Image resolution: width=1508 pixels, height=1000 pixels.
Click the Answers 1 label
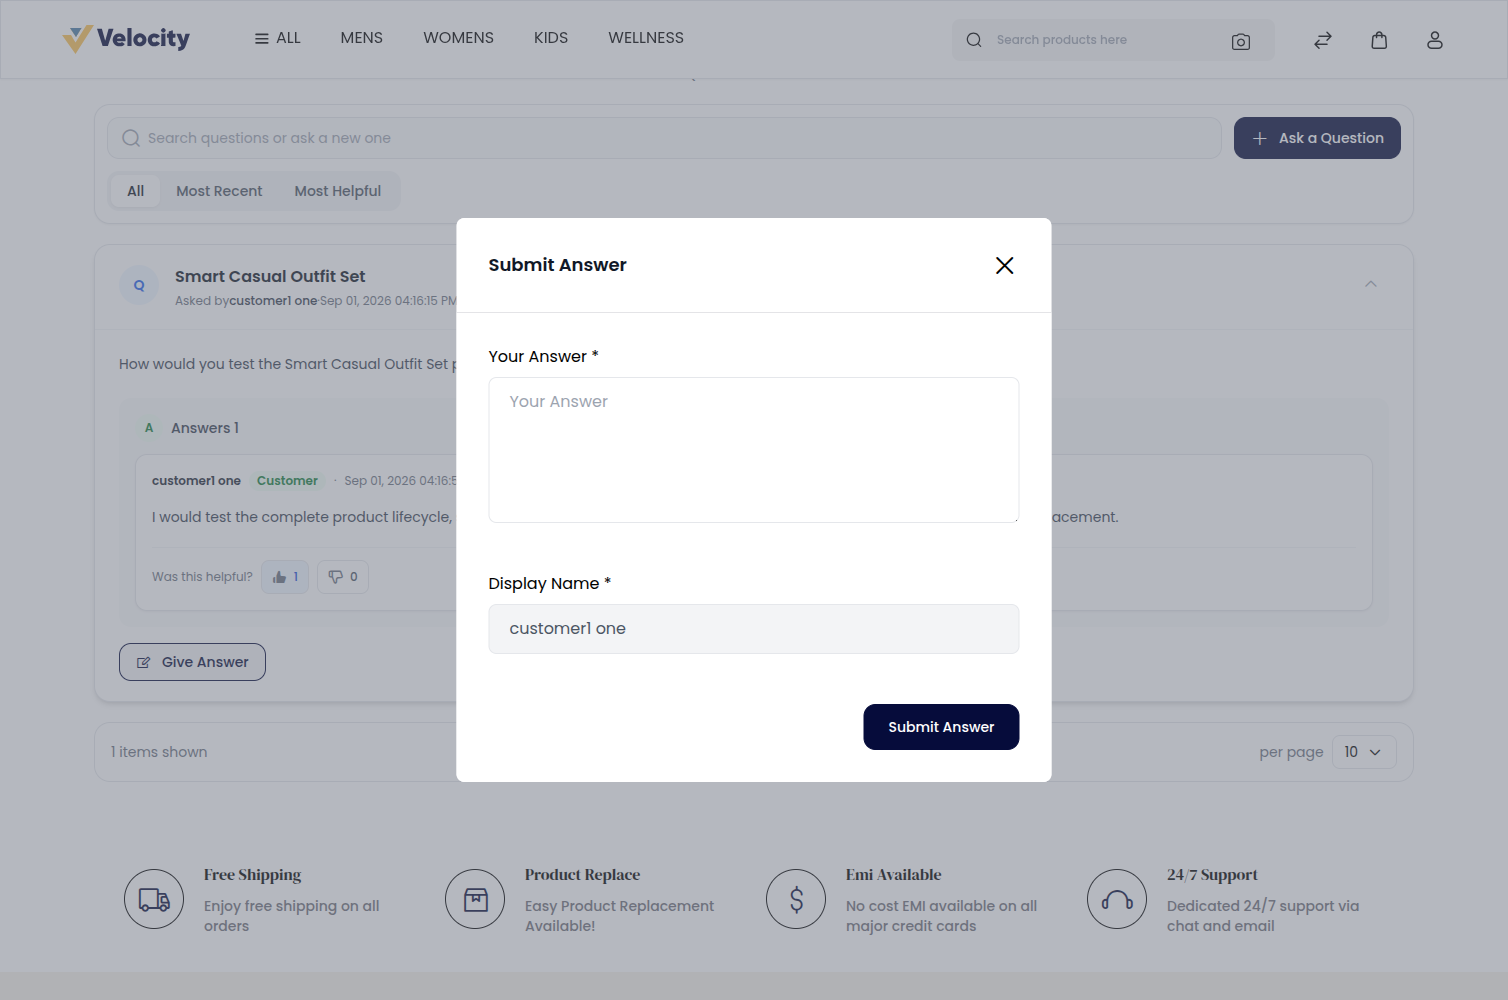(x=205, y=428)
